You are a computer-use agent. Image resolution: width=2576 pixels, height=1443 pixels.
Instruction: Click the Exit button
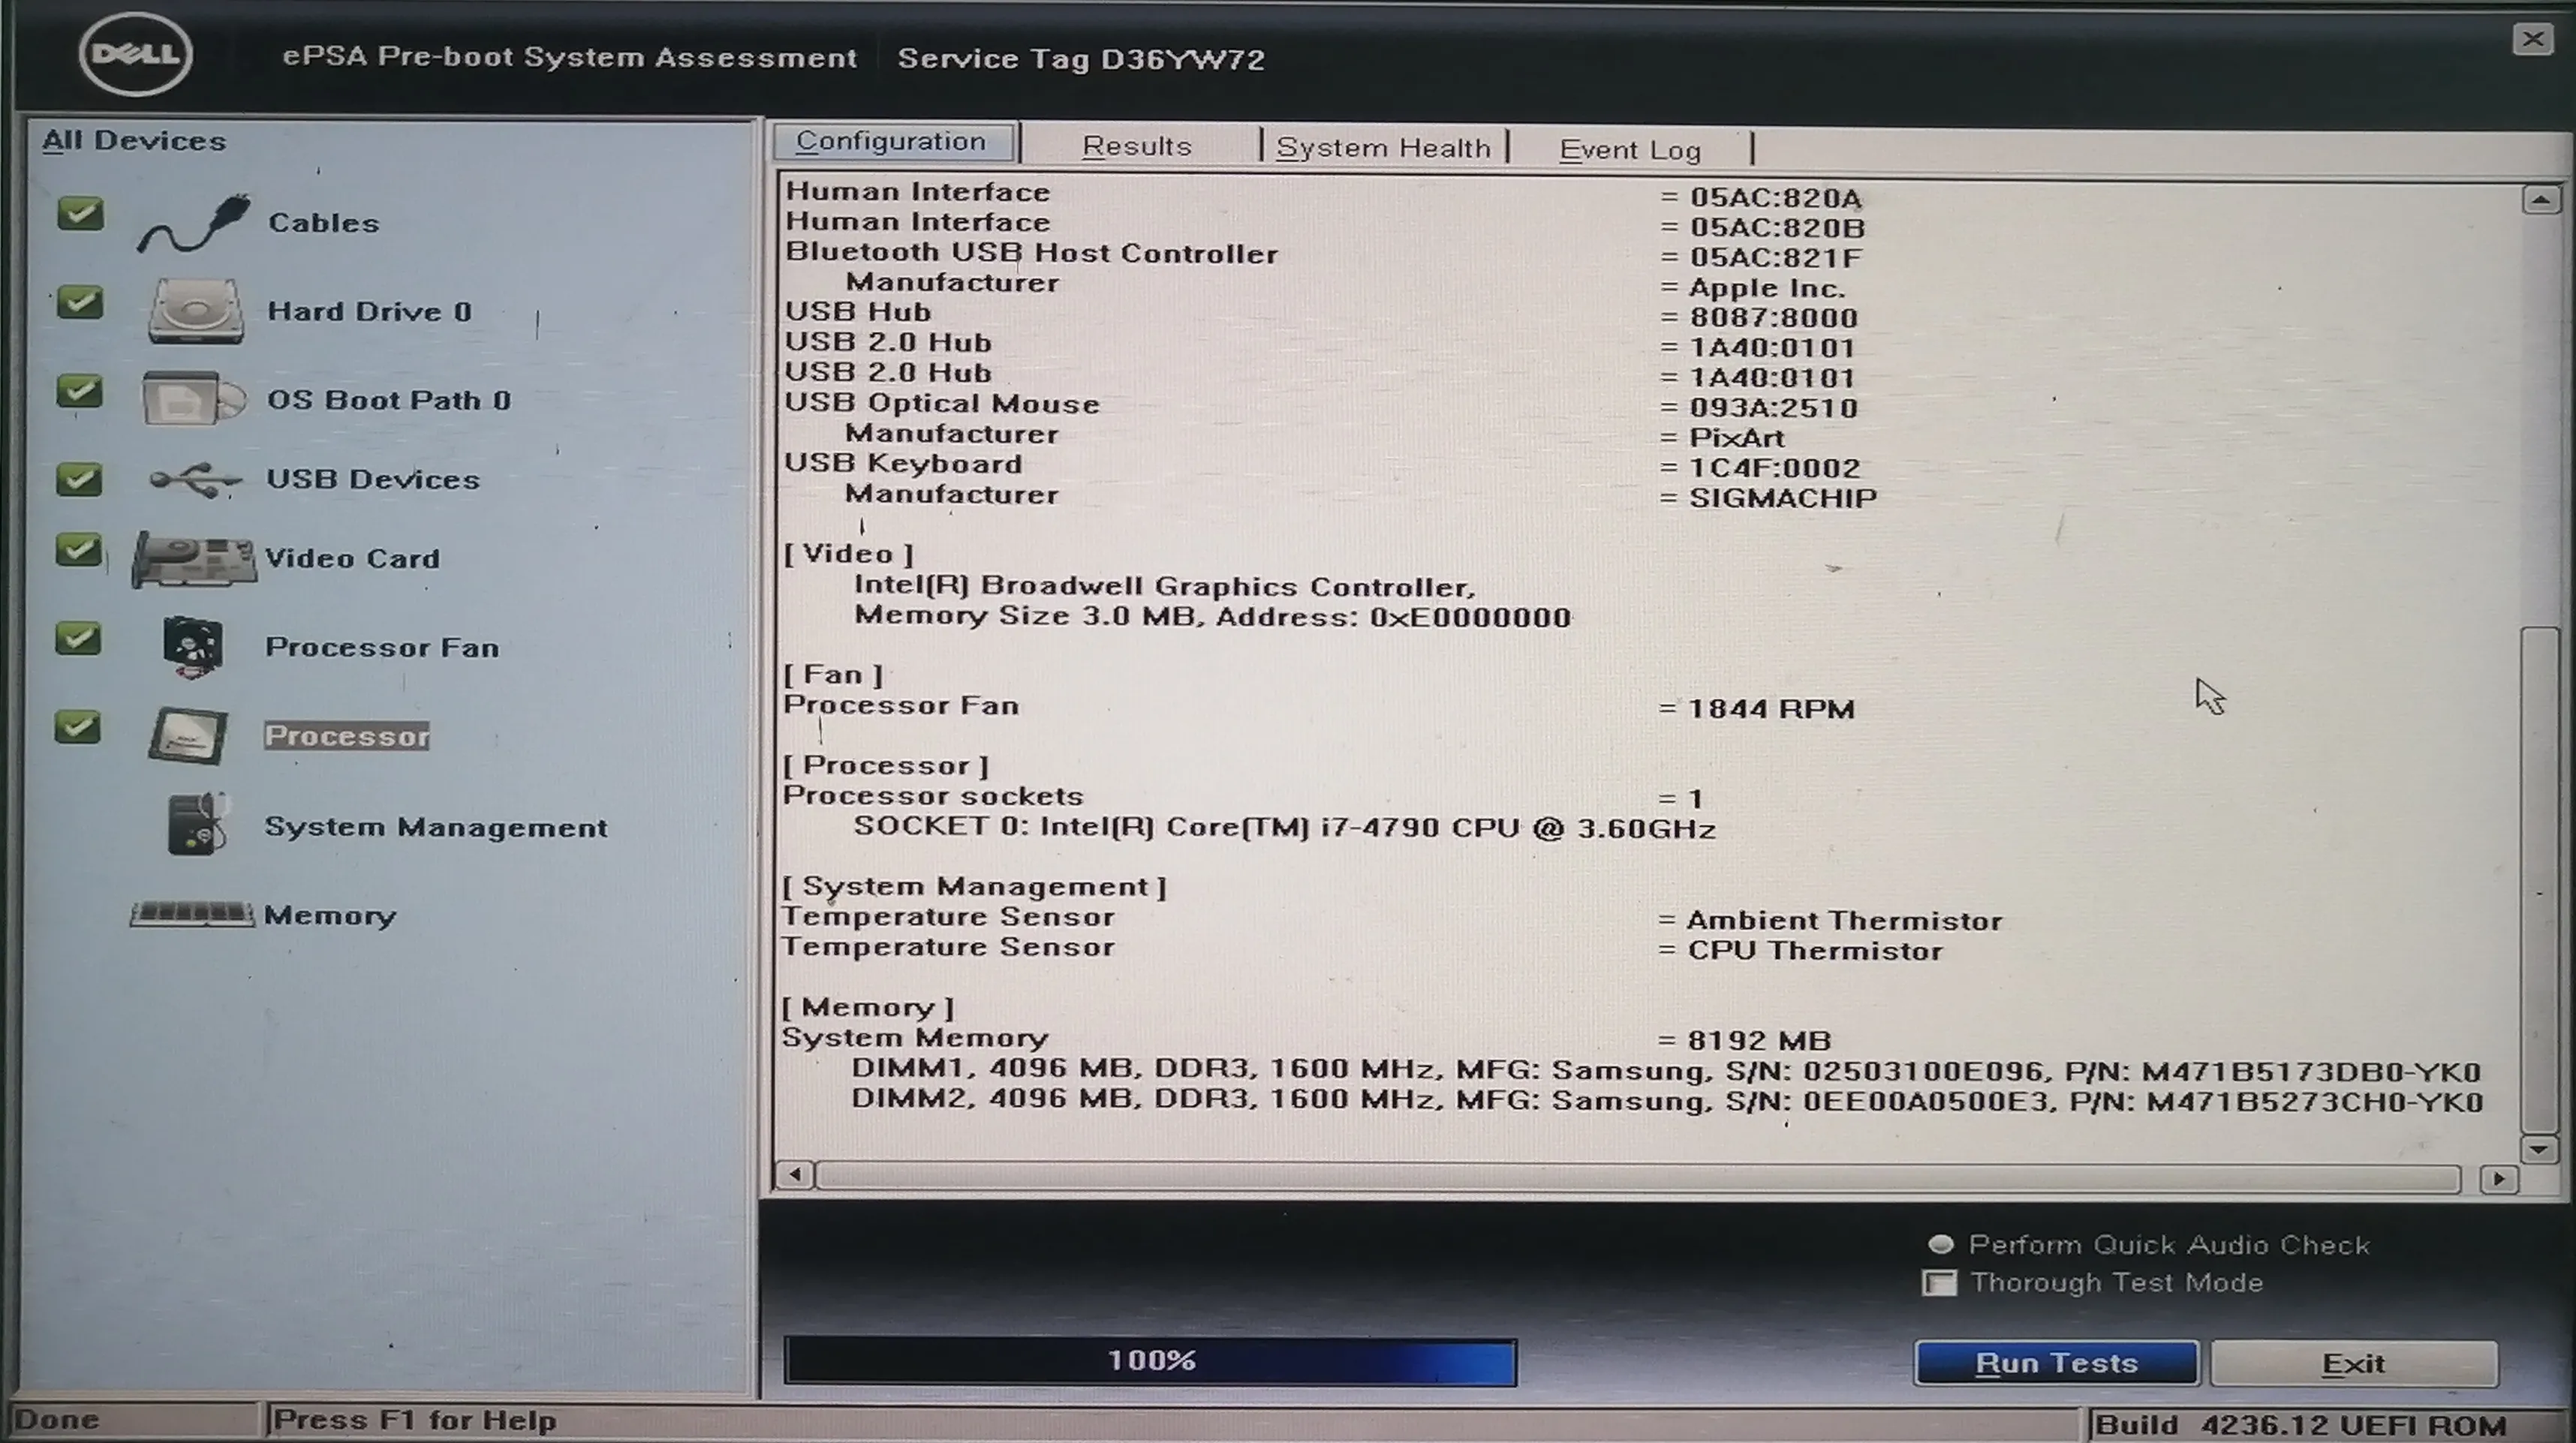point(2354,1364)
